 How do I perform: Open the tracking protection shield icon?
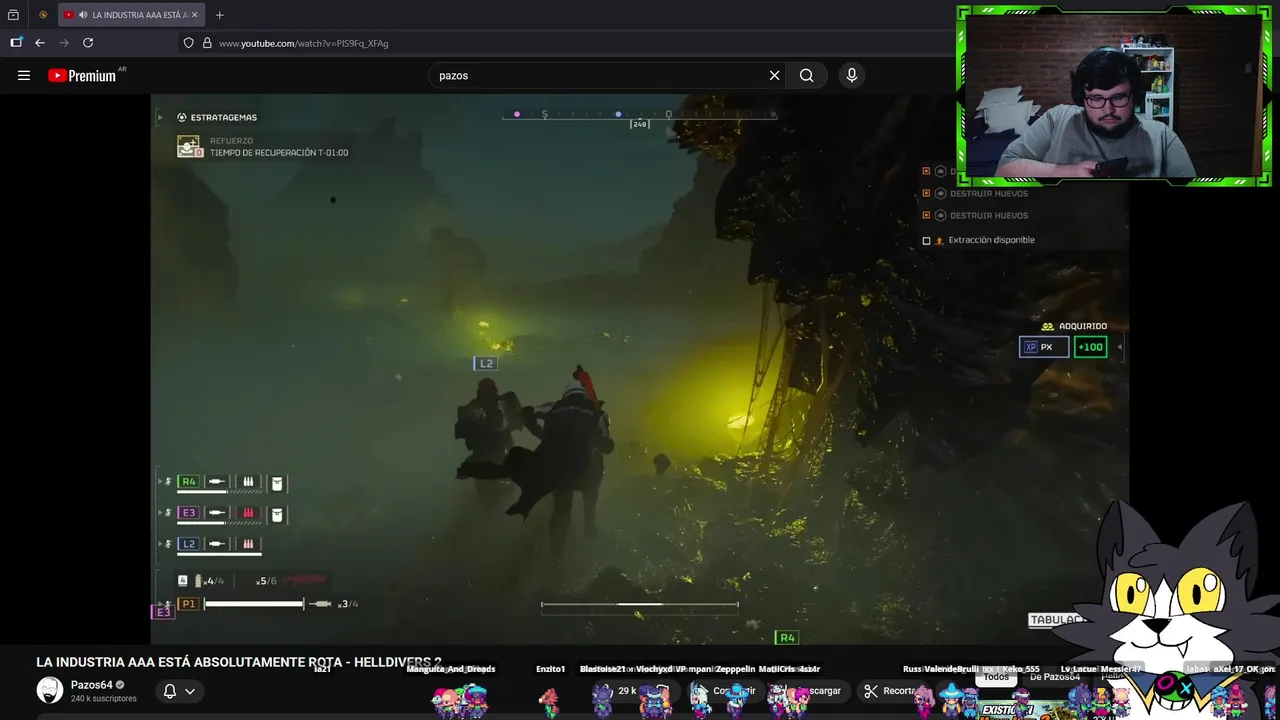(x=188, y=43)
